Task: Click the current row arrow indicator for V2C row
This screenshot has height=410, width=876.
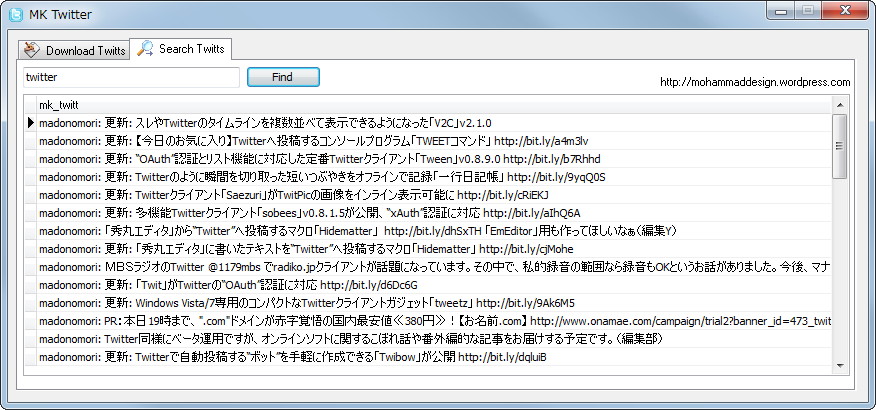Action: pos(31,123)
